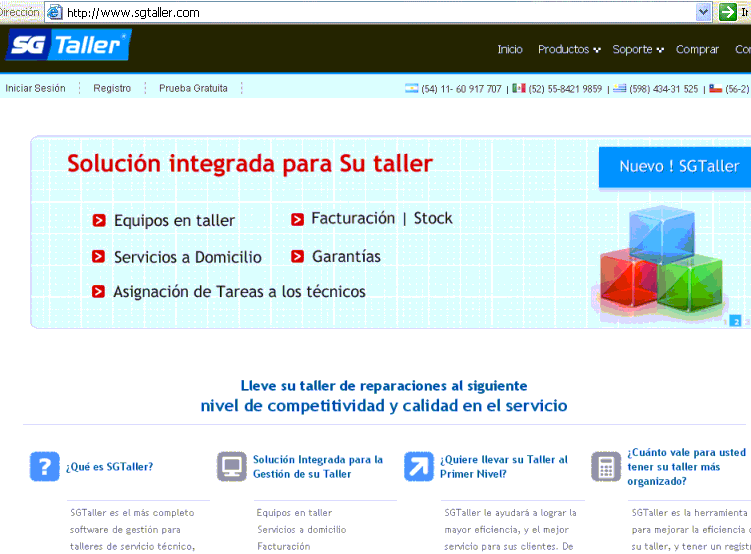Image resolution: width=751 pixels, height=554 pixels.
Task: Open the address bar history dropdown
Action: (x=703, y=12)
